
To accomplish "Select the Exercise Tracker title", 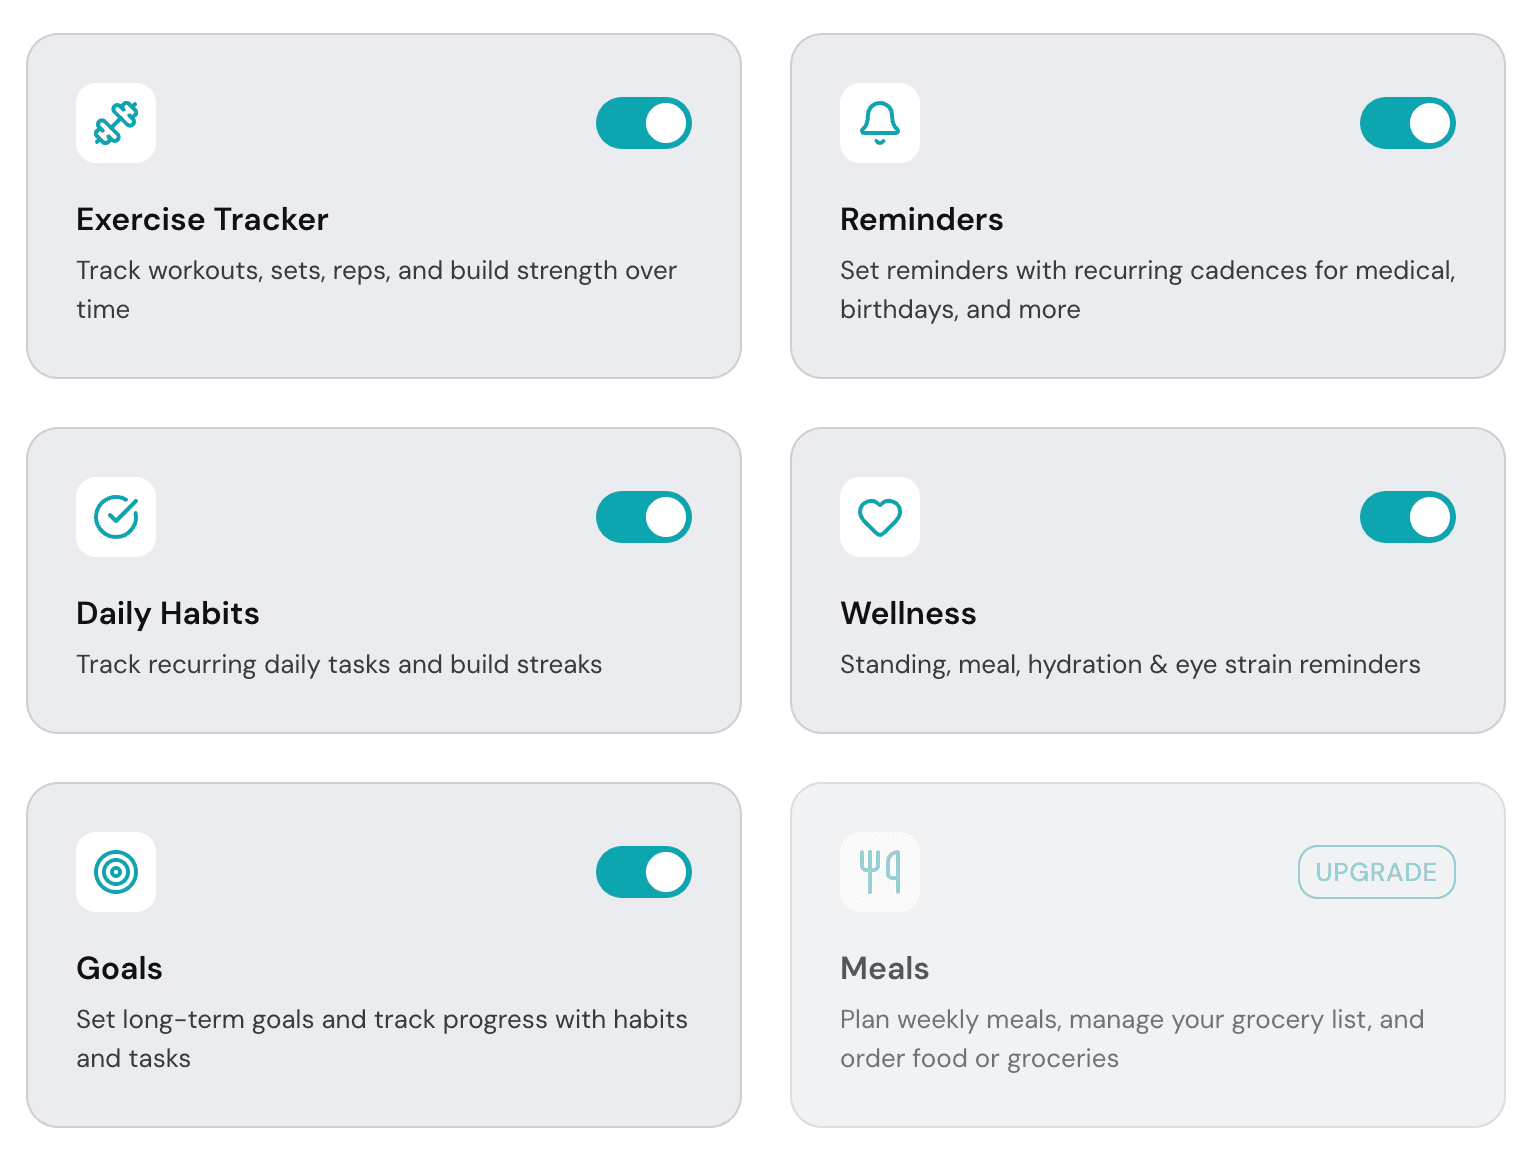I will tap(202, 219).
